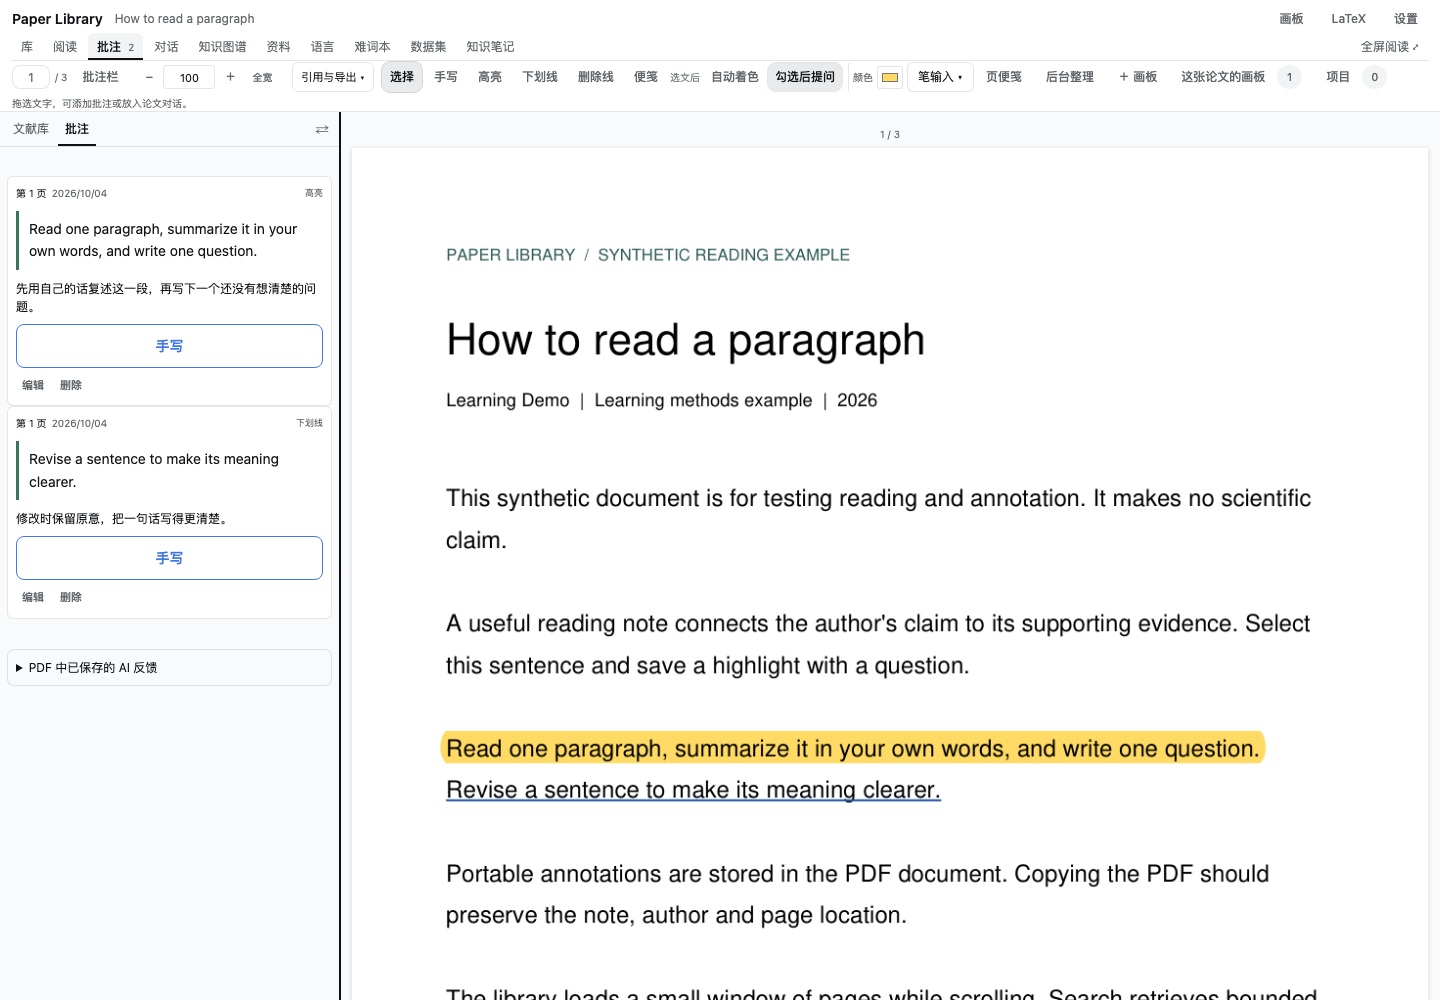1440x1000 pixels.
Task: Swap the sidebar panel position icon
Action: pyautogui.click(x=322, y=129)
